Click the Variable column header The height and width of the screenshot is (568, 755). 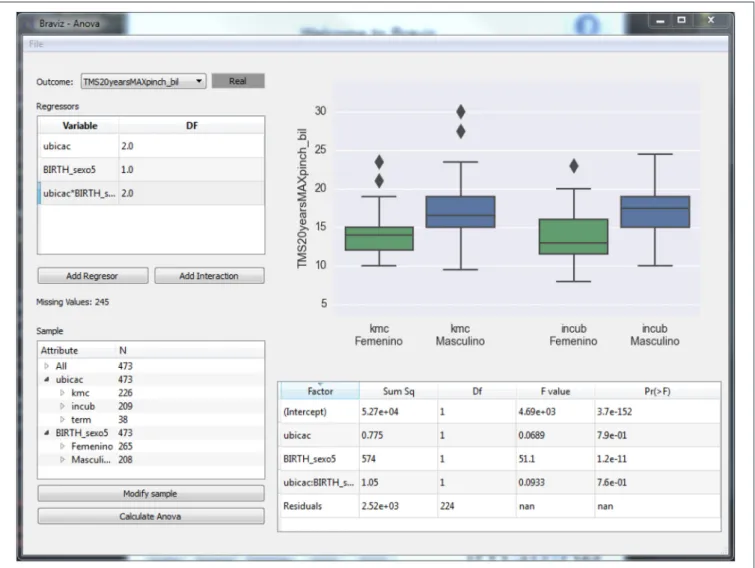coord(79,126)
